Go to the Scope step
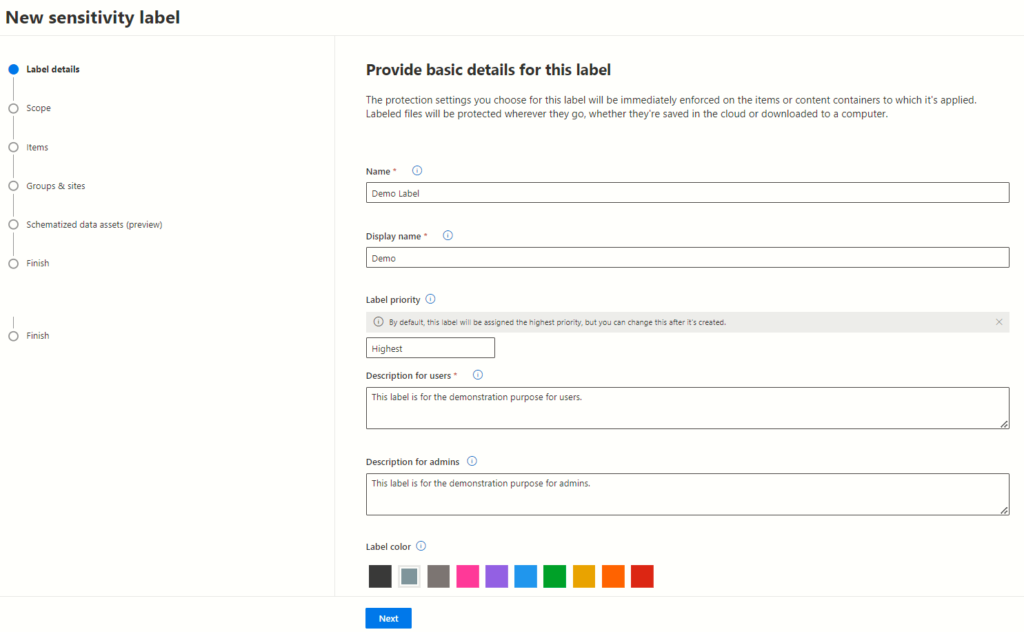The image size is (1024, 632). pyautogui.click(x=38, y=108)
